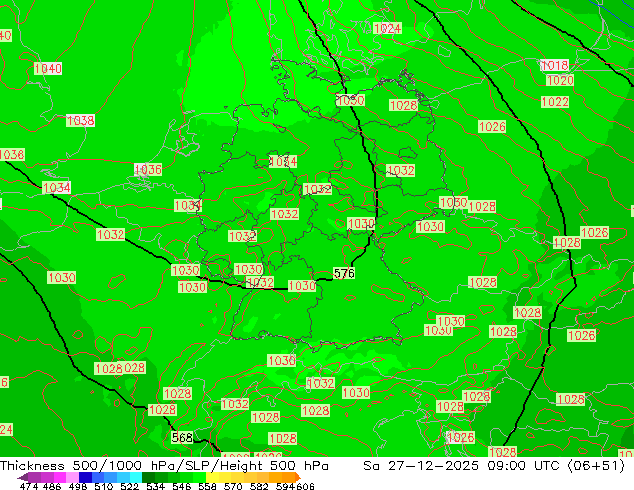
Task: Click the legend value 606
Action: (x=304, y=486)
